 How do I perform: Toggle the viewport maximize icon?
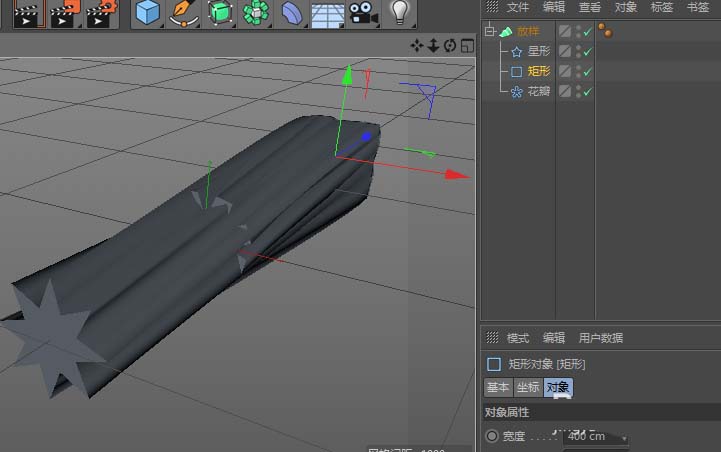click(x=466, y=45)
